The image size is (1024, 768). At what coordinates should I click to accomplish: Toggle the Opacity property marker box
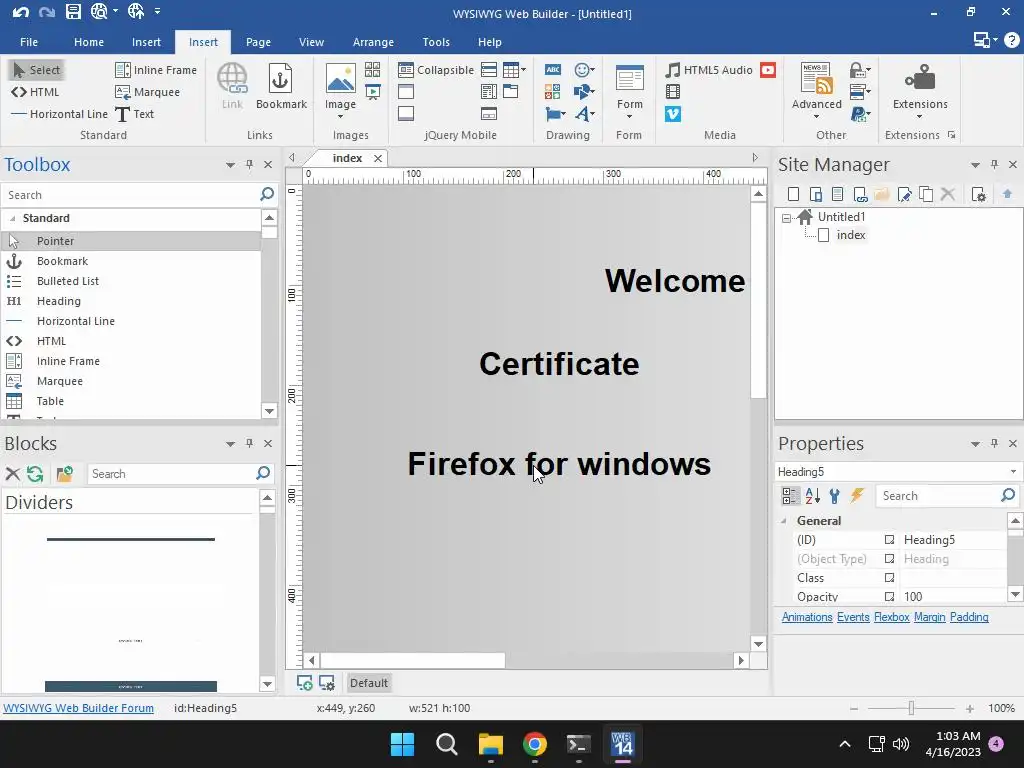click(x=889, y=596)
